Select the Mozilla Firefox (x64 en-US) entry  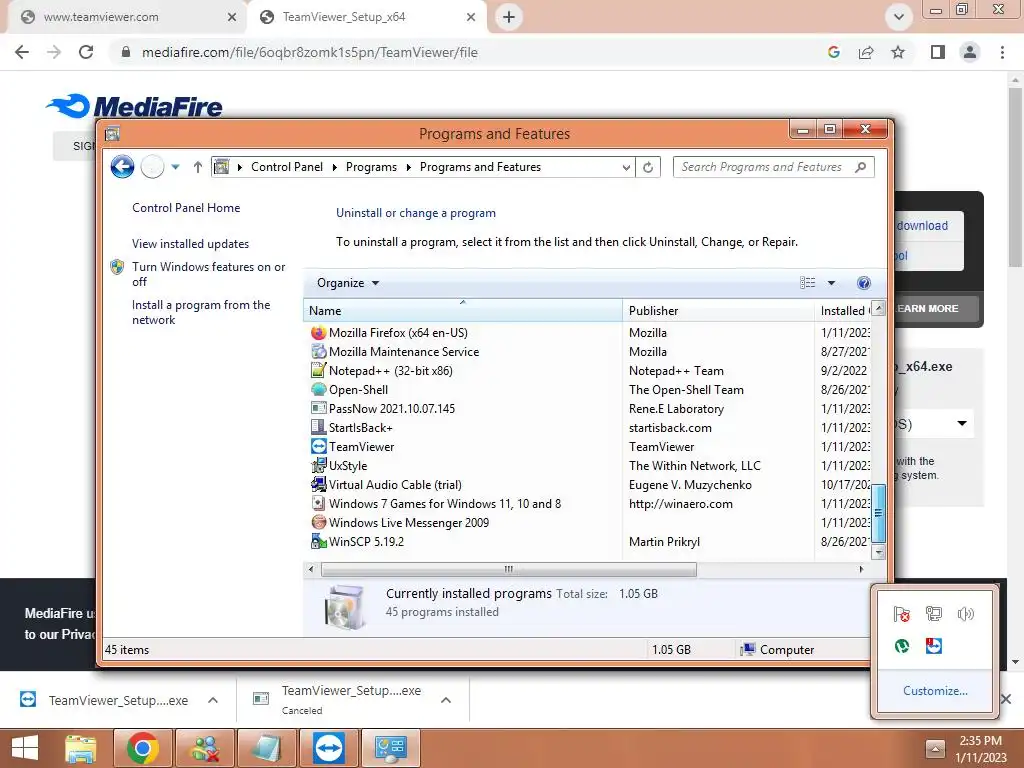click(x=398, y=333)
